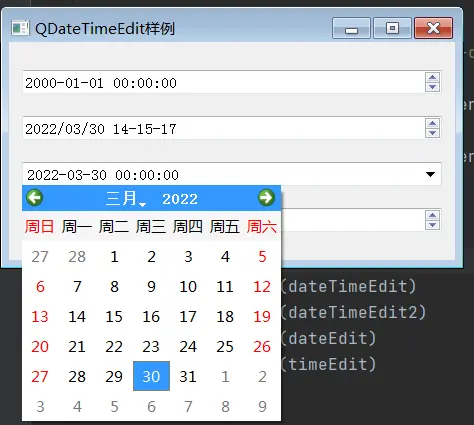Pick March 15 in the calendar
474x425 pixels.
pyautogui.click(x=114, y=317)
